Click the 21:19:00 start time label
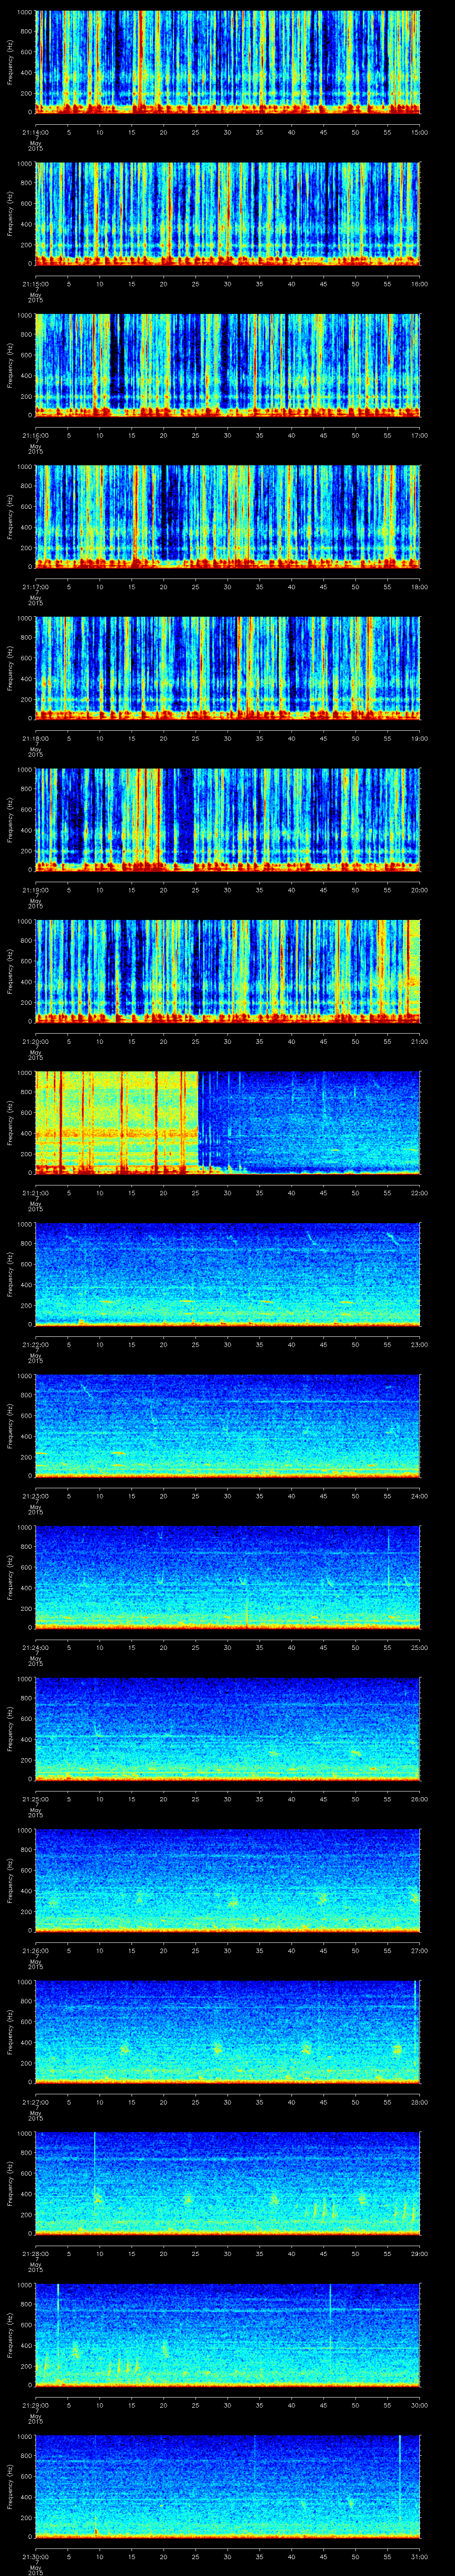 tap(35, 890)
